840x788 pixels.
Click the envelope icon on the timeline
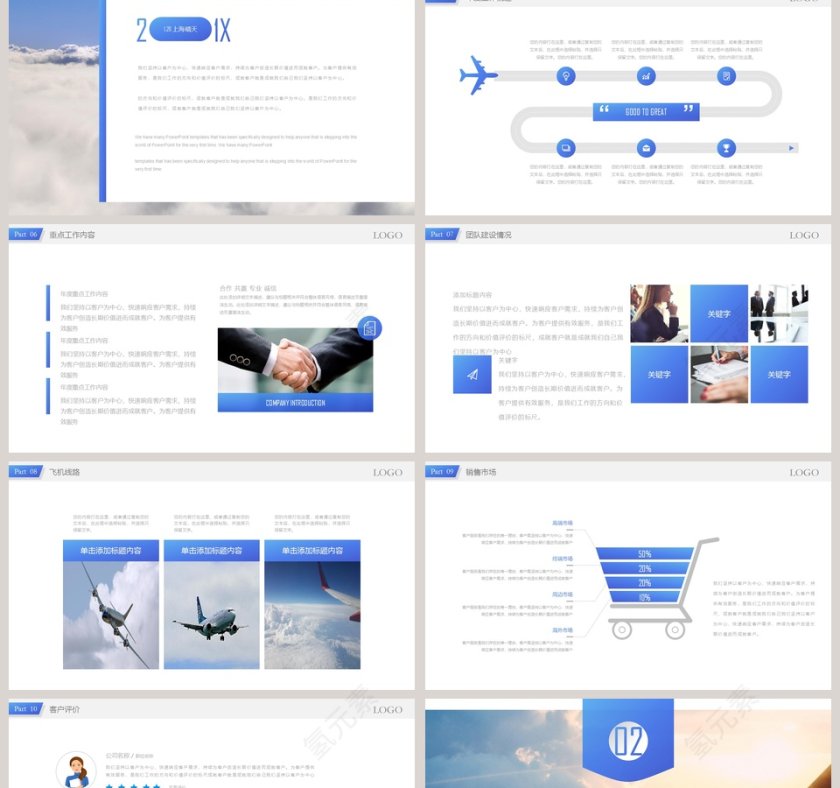(x=646, y=148)
